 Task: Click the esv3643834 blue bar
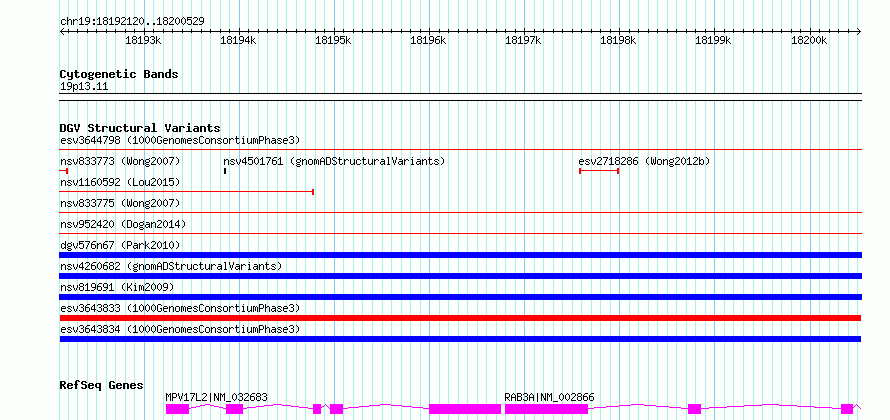click(460, 339)
